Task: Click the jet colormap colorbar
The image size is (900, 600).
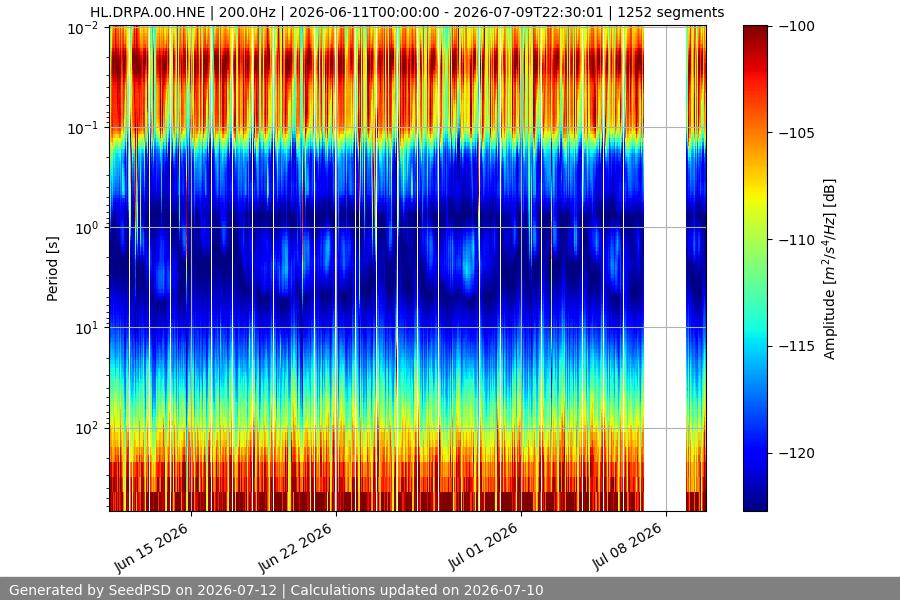Action: (755, 268)
